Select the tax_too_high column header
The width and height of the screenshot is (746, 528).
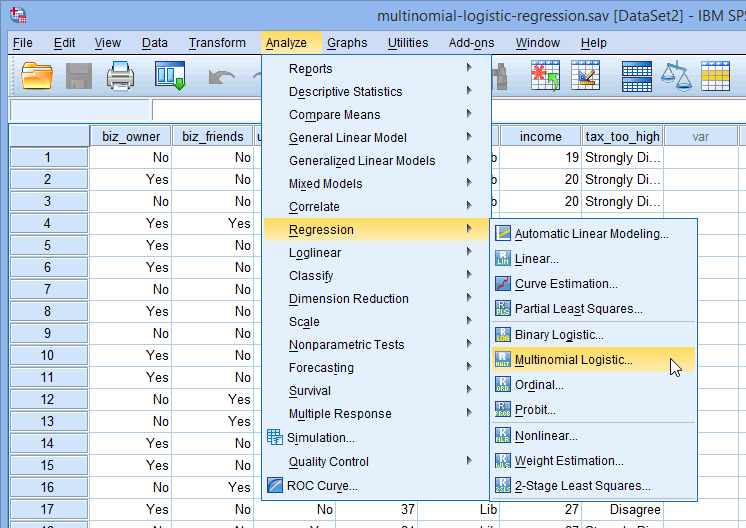point(622,137)
